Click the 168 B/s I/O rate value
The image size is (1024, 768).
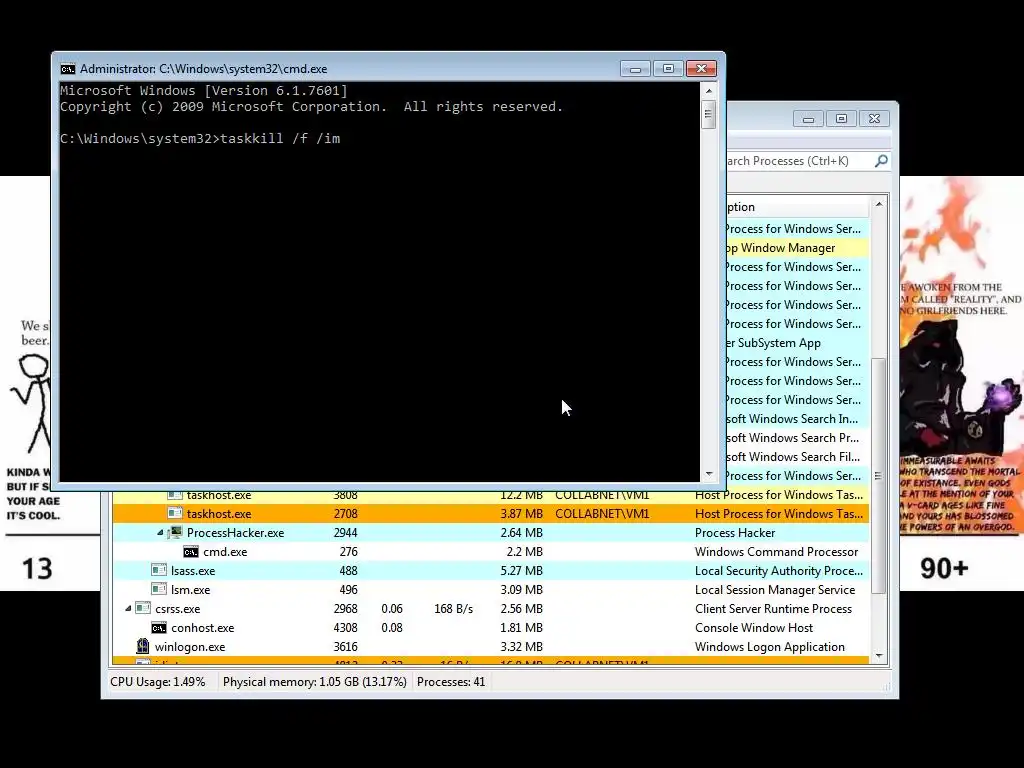coord(453,609)
